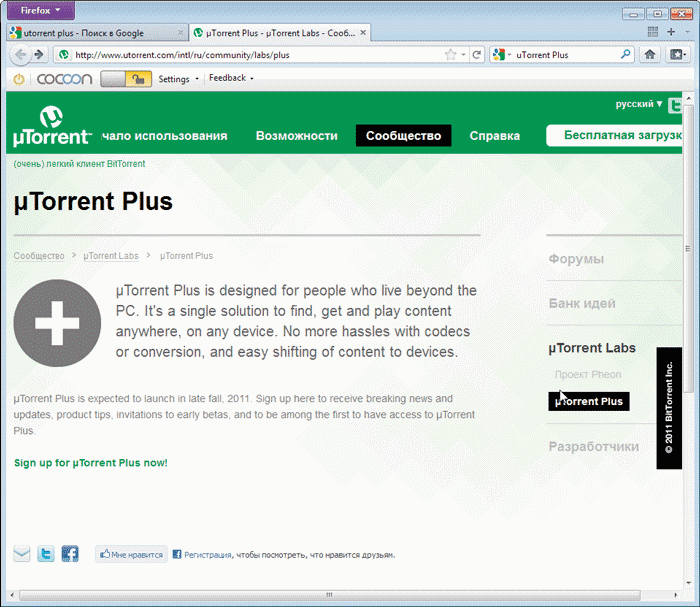This screenshot has width=700, height=607.
Task: Click the site identity icon in address bar
Action: [64, 55]
